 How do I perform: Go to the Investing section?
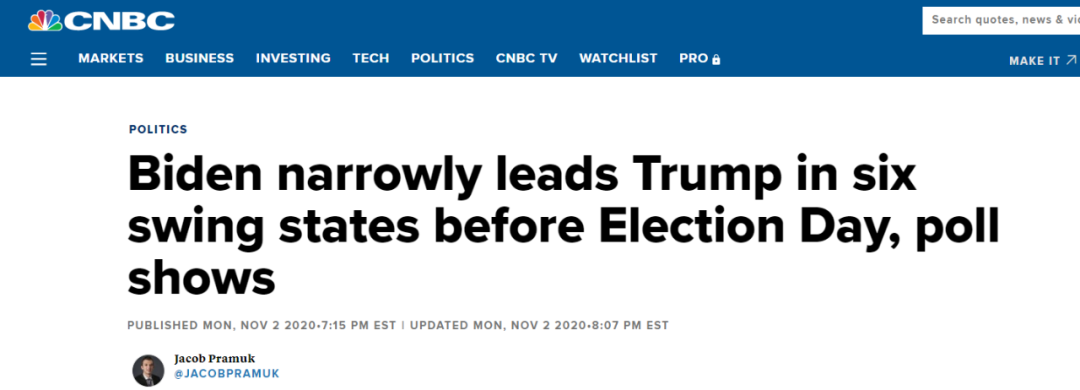(293, 59)
